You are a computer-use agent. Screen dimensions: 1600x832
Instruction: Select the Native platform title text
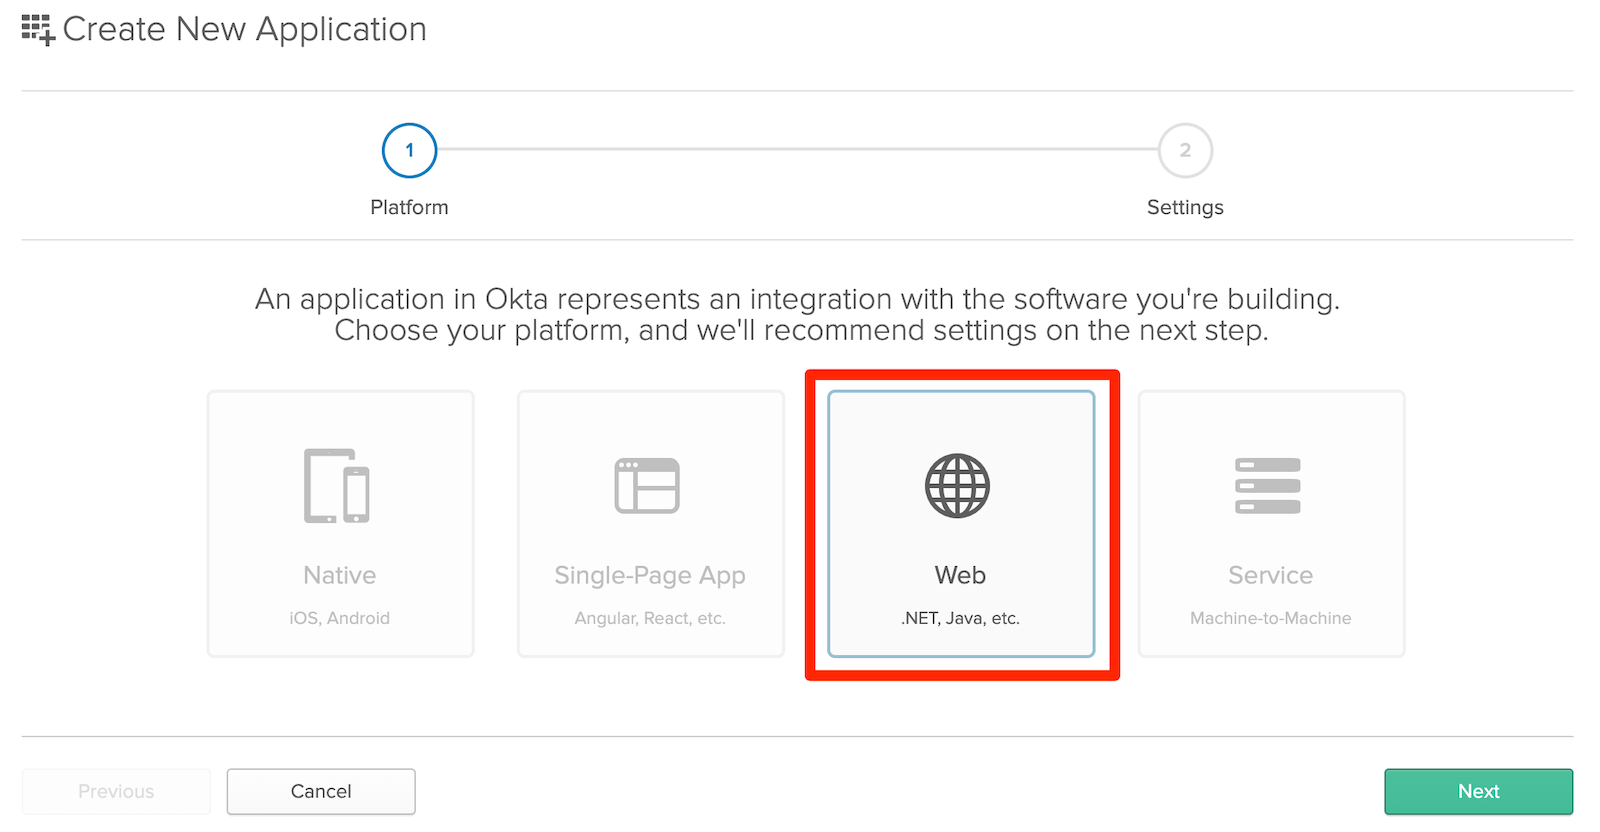[340, 575]
